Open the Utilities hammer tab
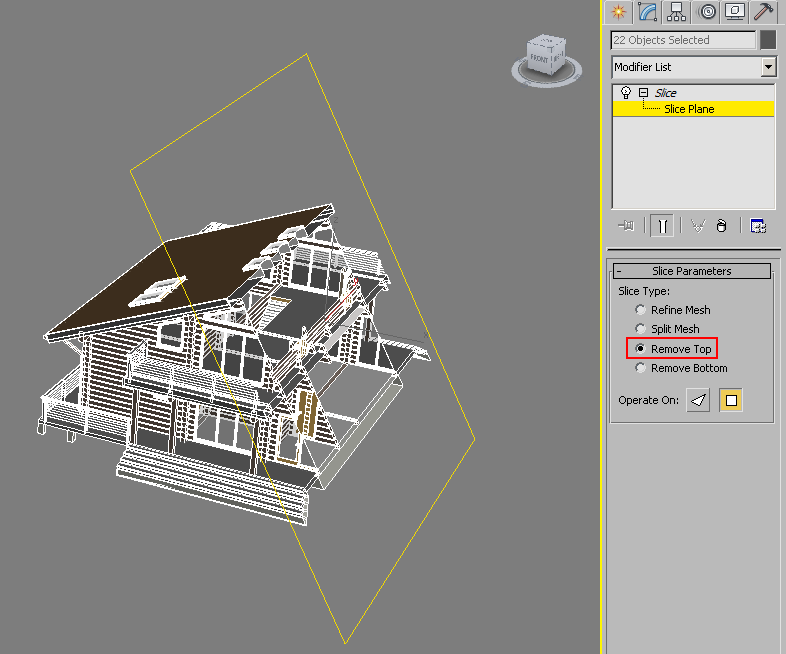The image size is (786, 654). [763, 12]
